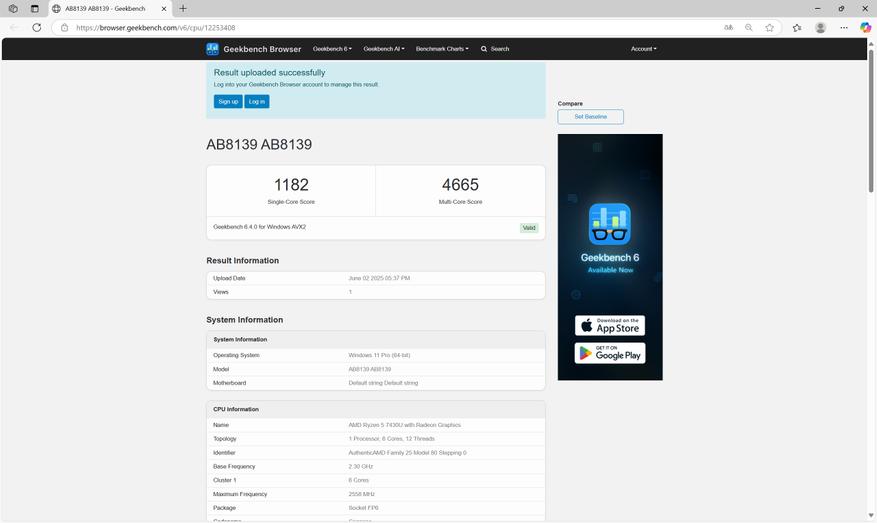Close the AB8139 Geekbench tab

tap(164, 8)
